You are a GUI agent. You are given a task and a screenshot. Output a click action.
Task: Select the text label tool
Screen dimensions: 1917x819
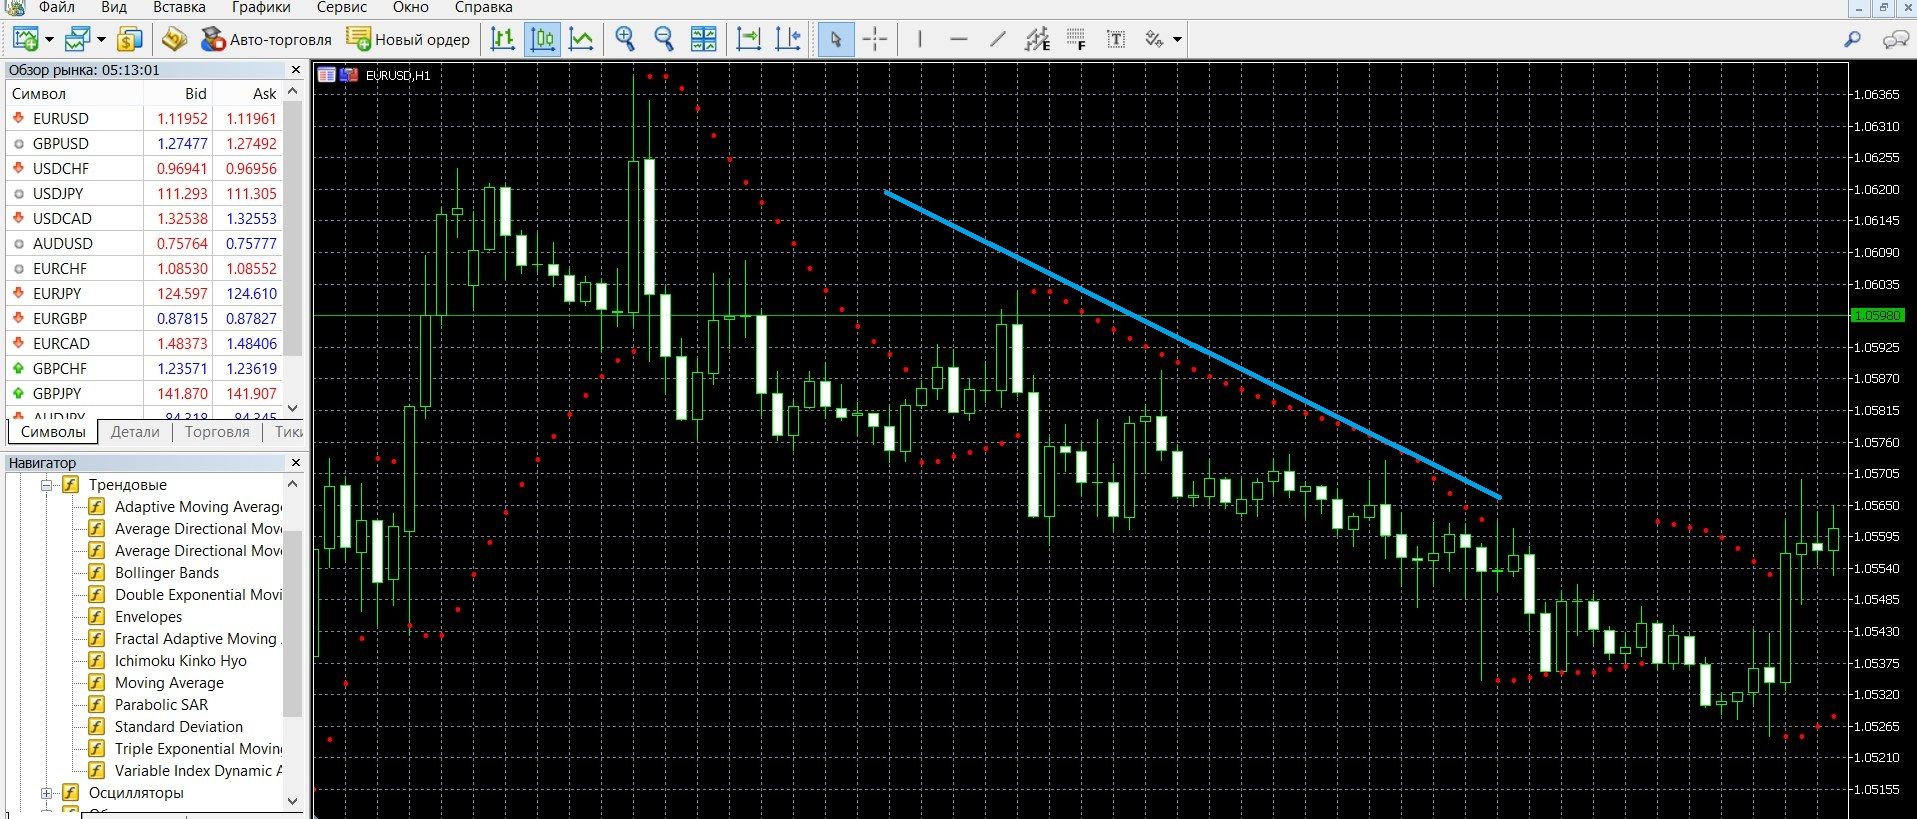(1116, 39)
